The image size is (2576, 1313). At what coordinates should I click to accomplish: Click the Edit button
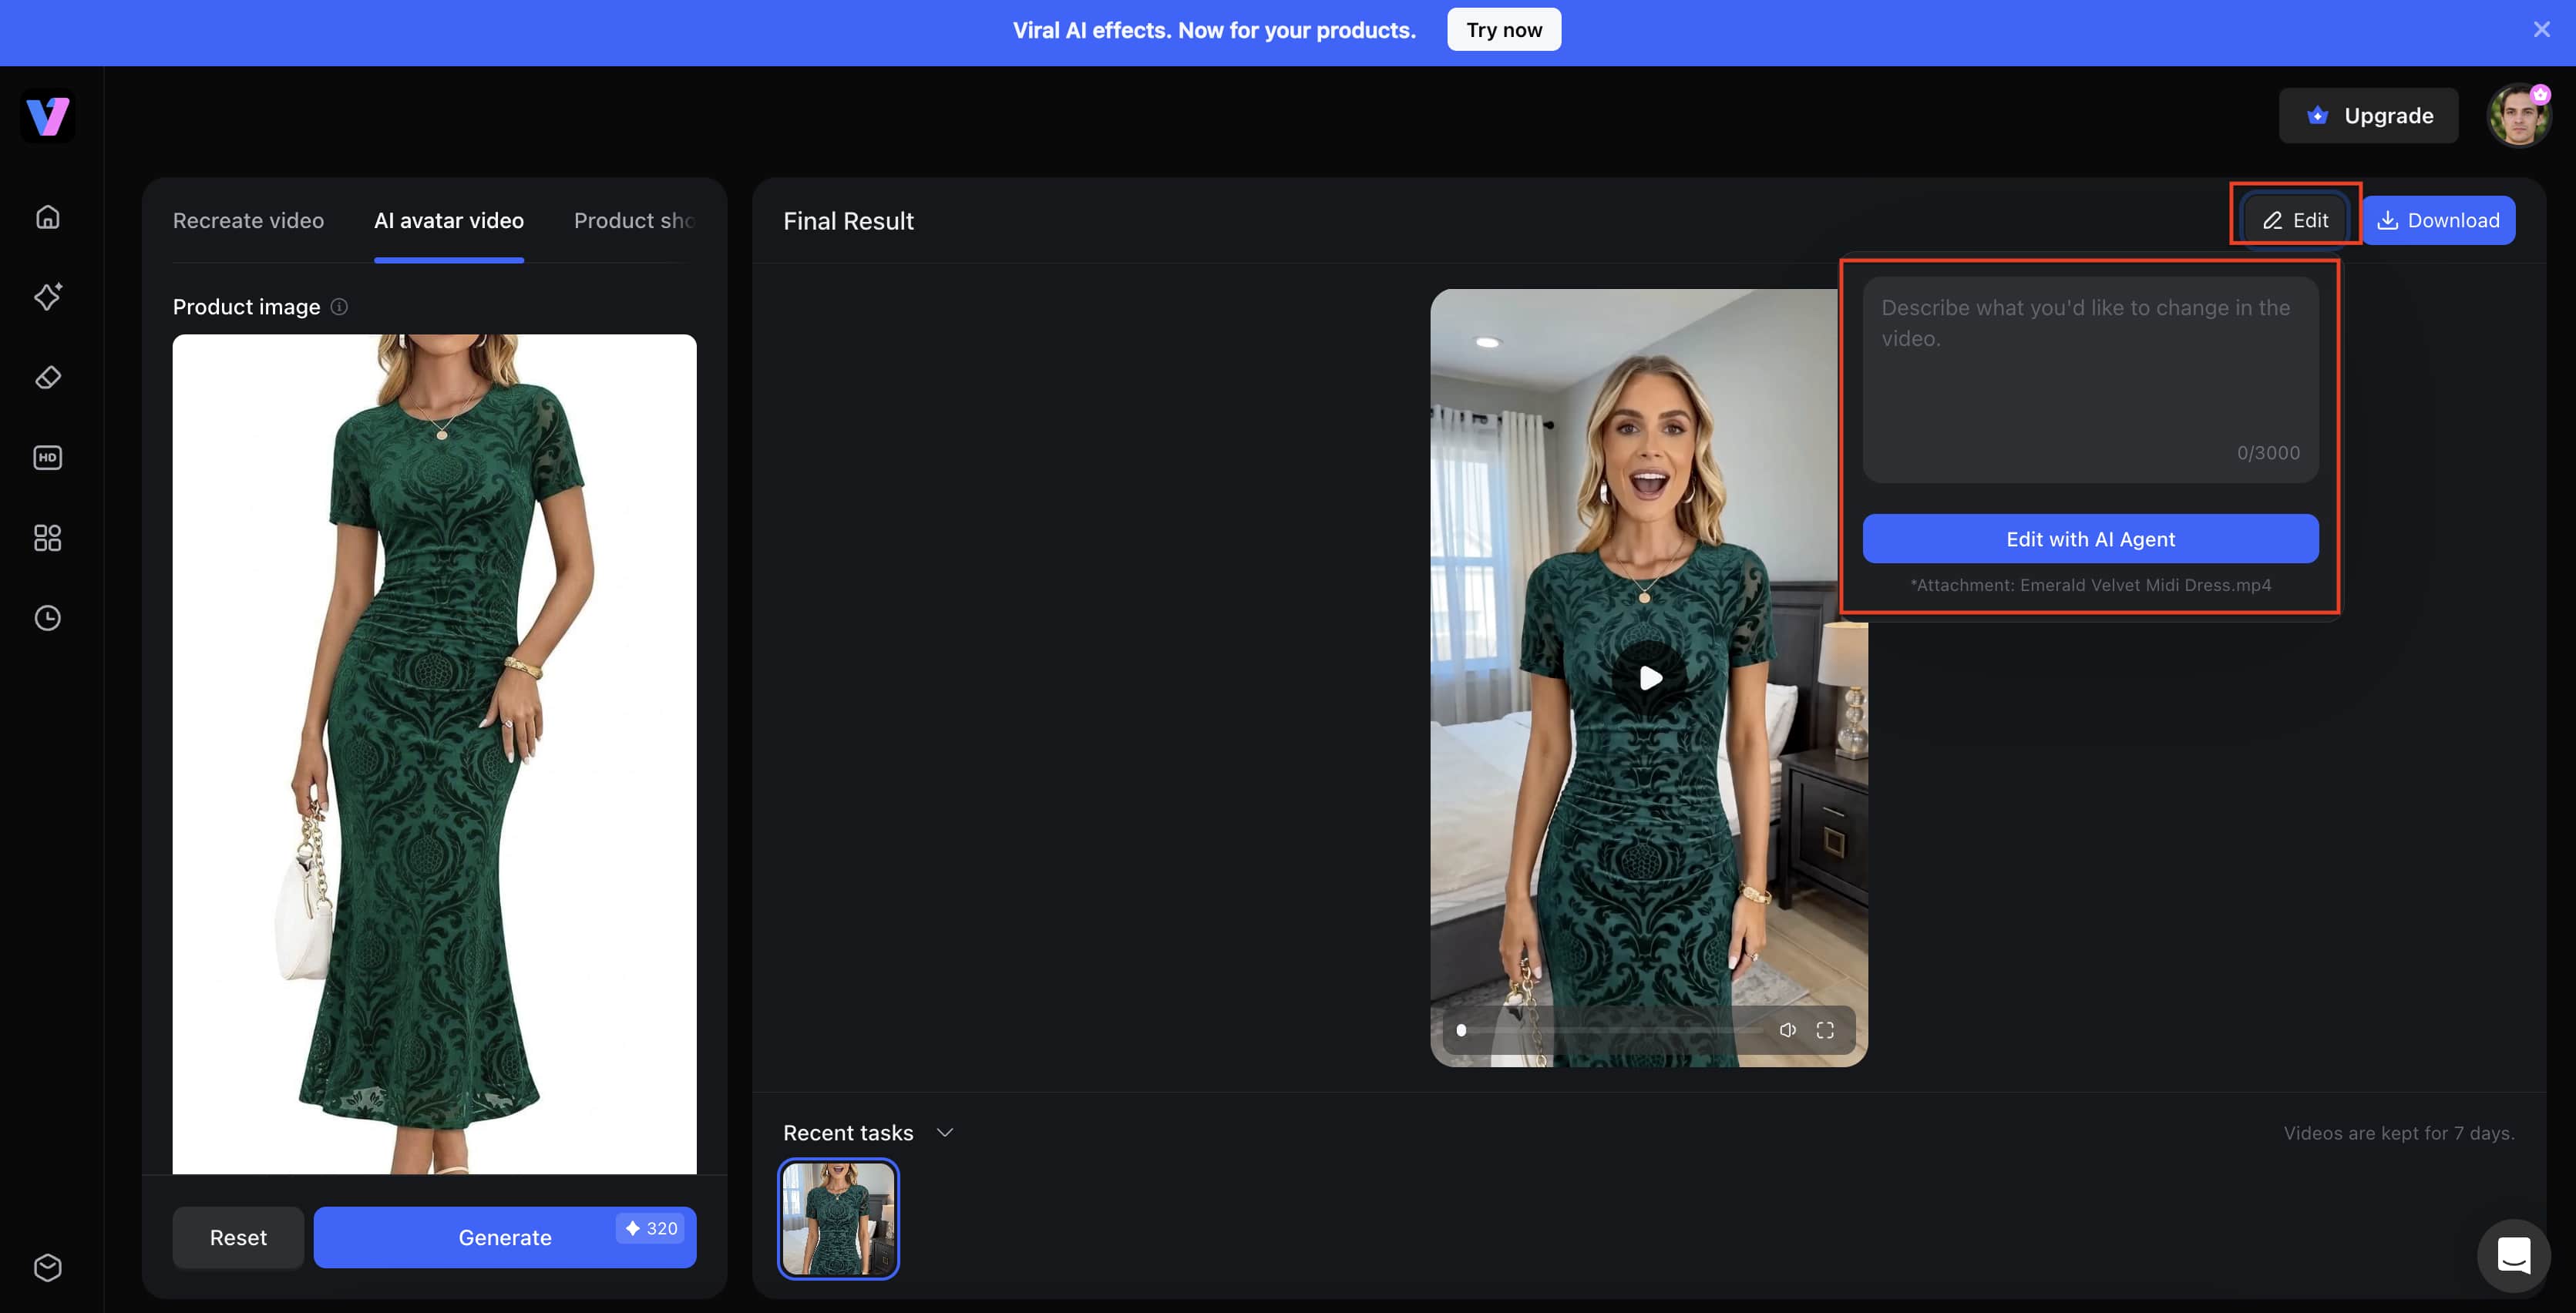2295,220
